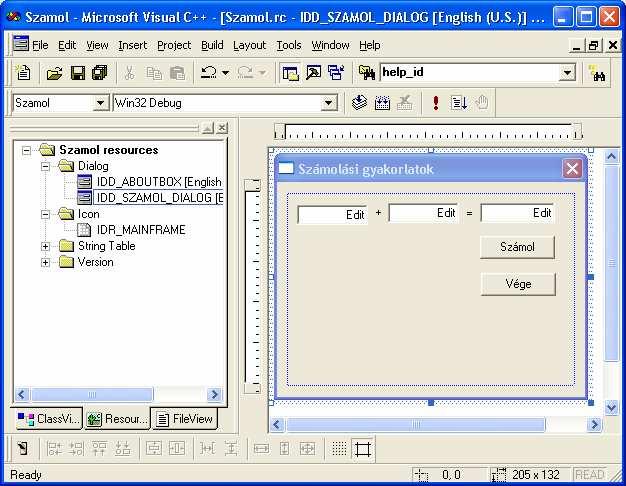Collapse the Dialog folder node
Viewport: 626px width, 486px height.
(x=46, y=166)
